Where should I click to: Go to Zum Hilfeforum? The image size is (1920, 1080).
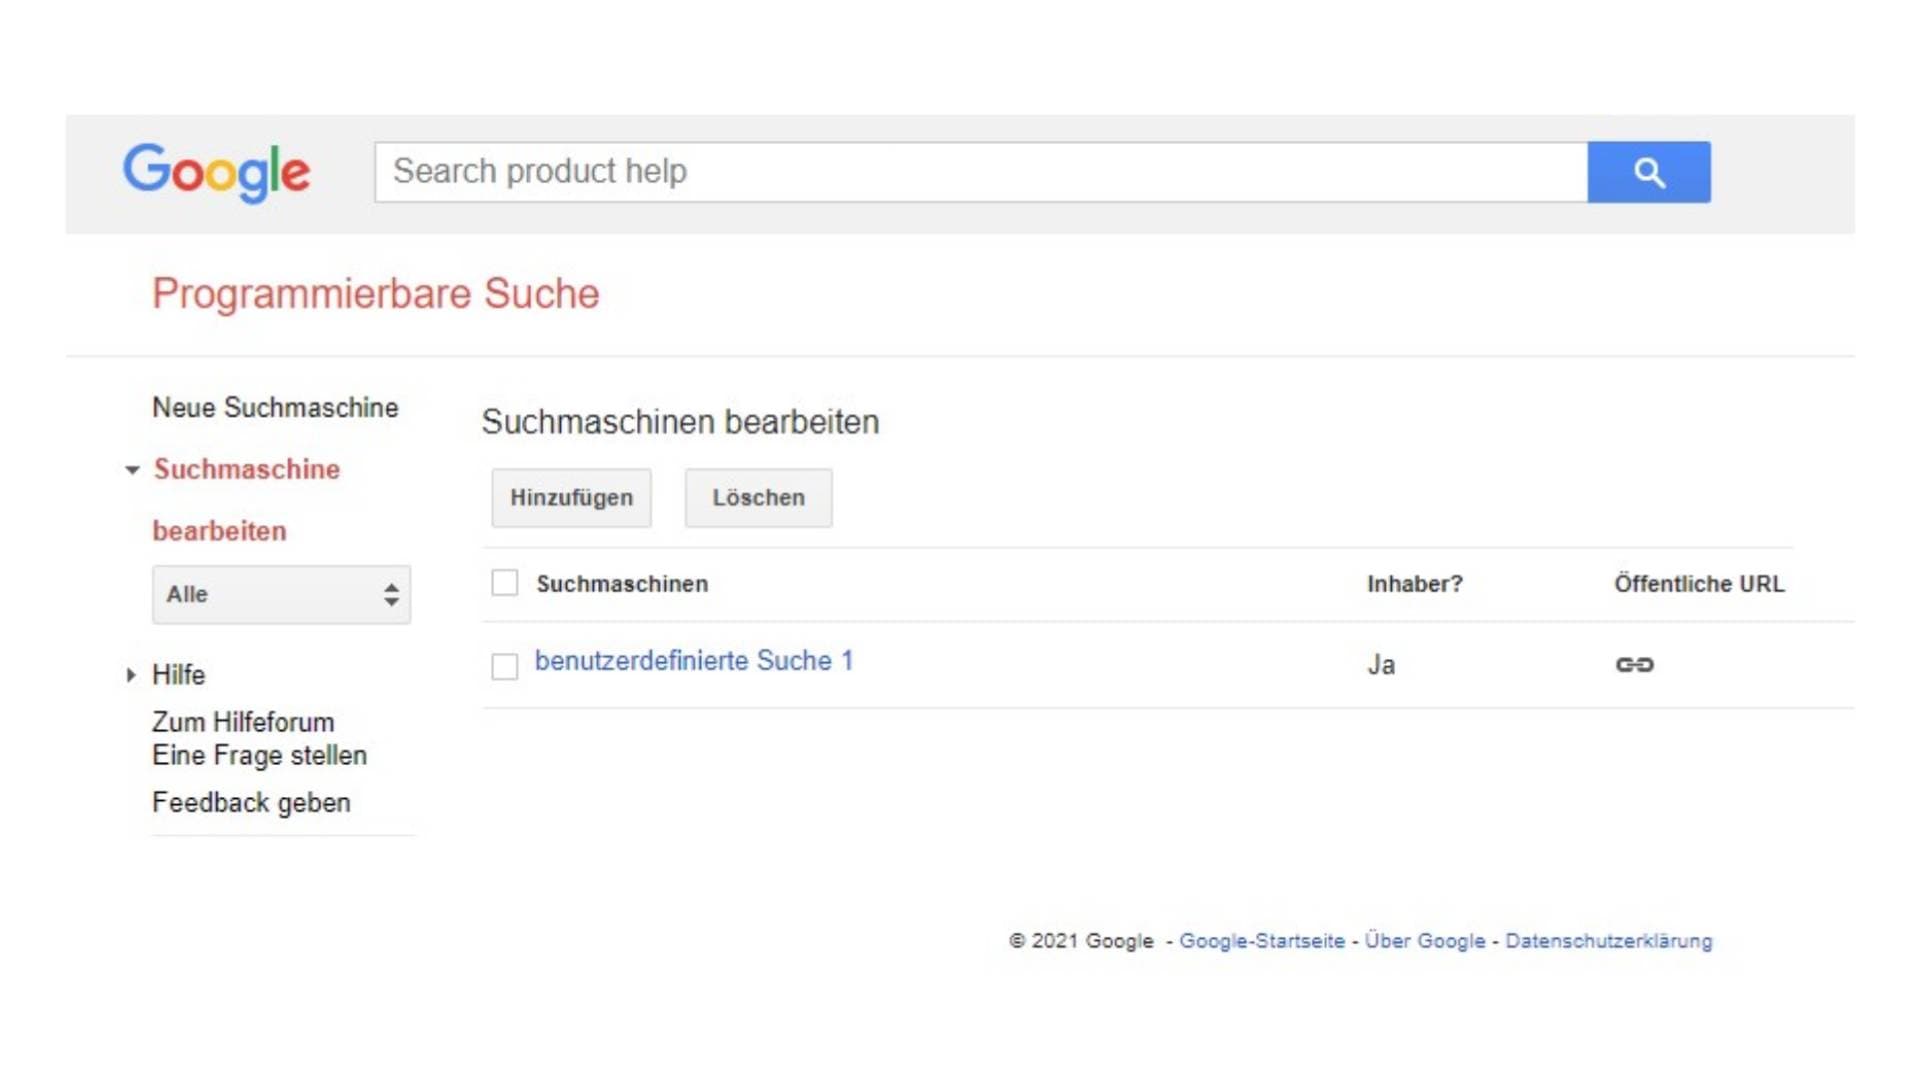click(x=243, y=722)
